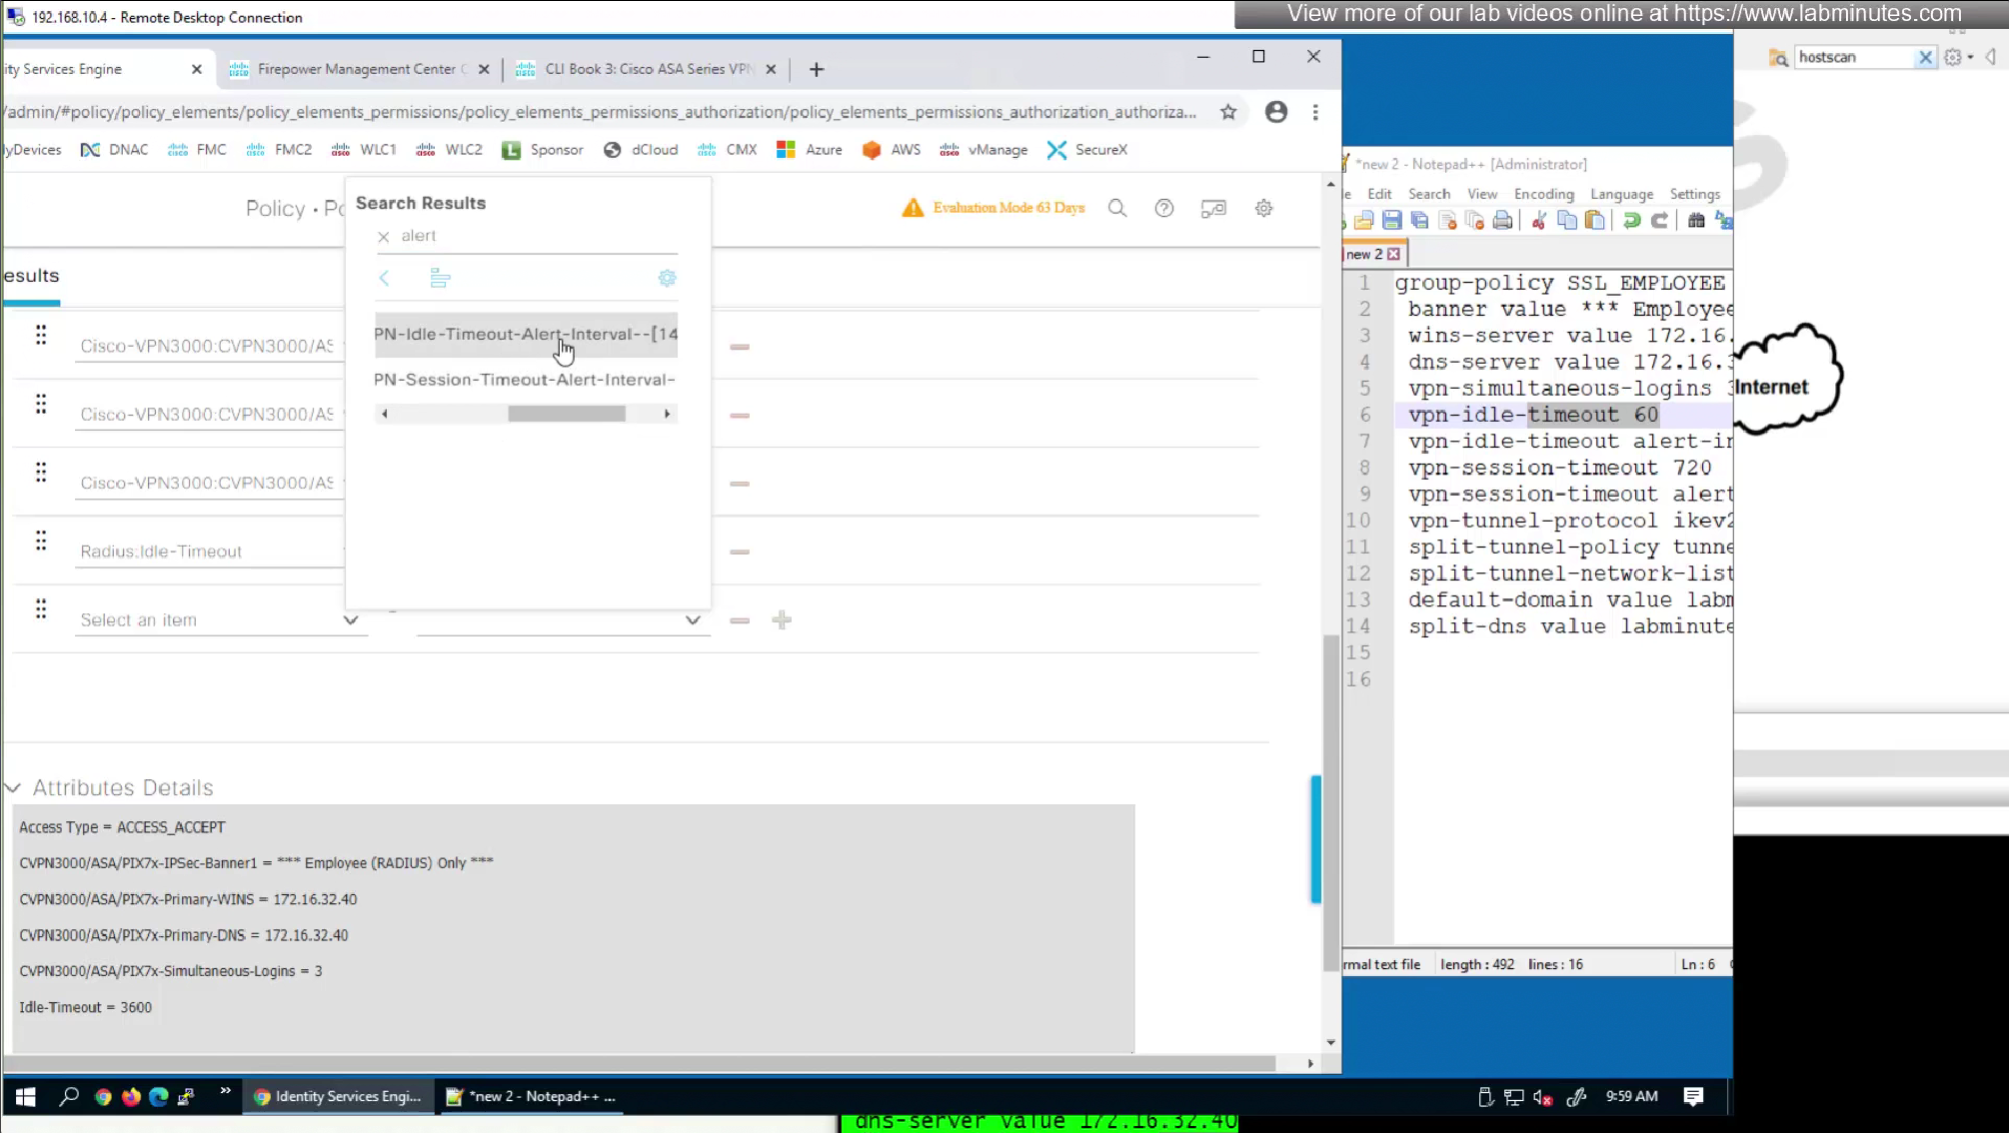Collapse the Attributes Details section
Screen dimensions: 2009x1133
pos(13,788)
